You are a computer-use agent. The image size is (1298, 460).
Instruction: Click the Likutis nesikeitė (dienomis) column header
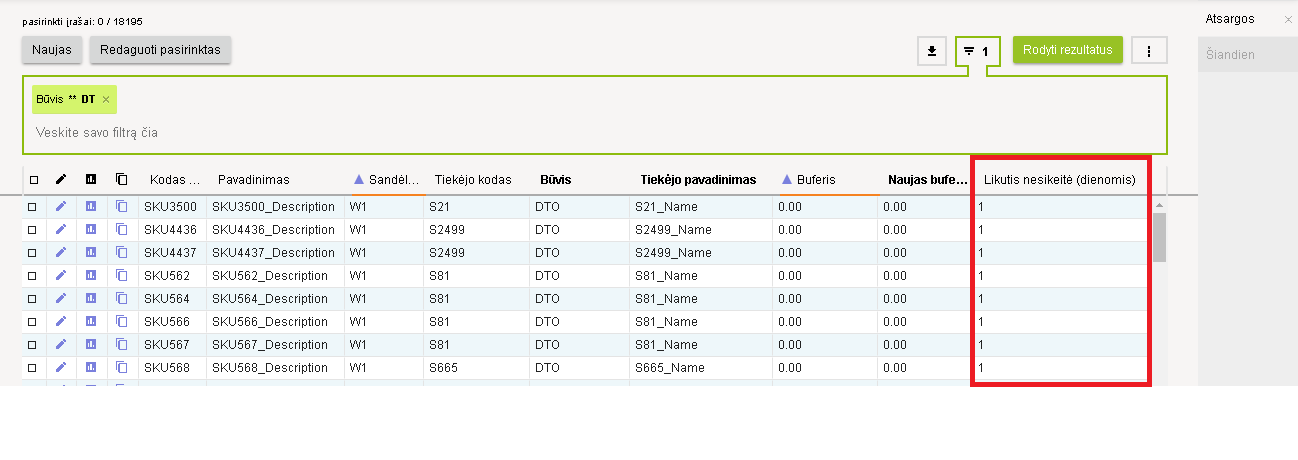pos(1059,180)
